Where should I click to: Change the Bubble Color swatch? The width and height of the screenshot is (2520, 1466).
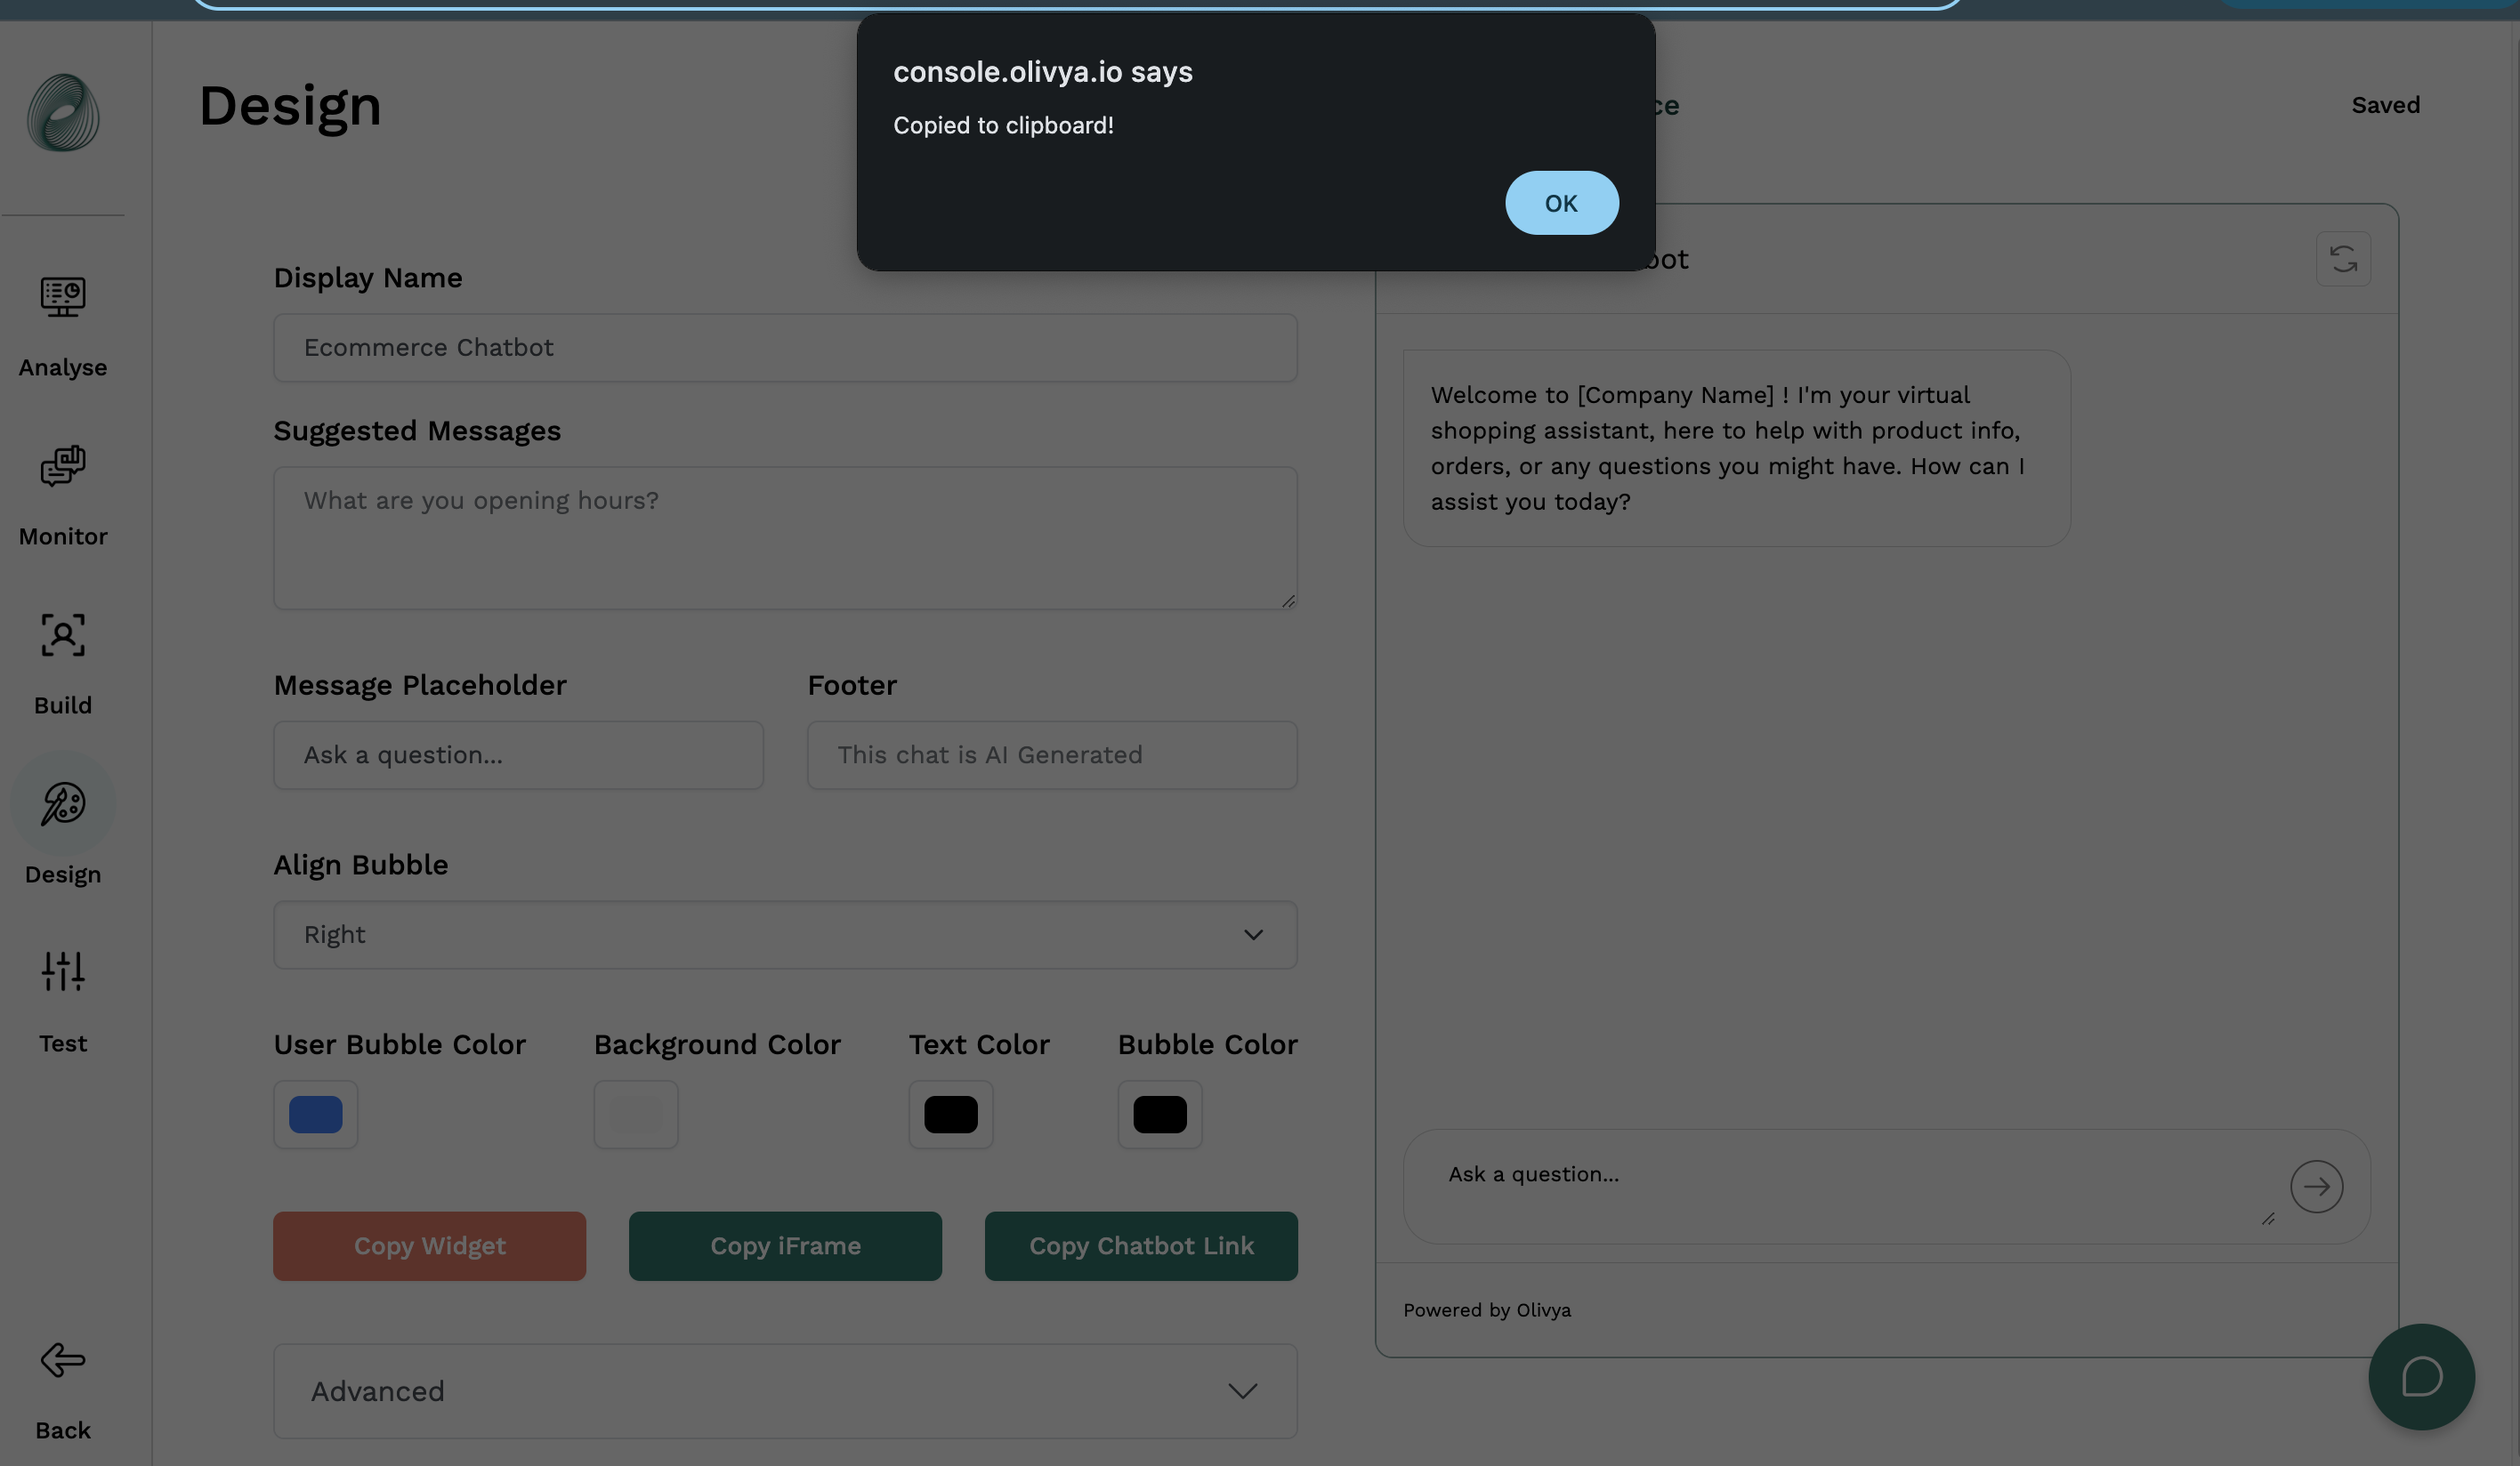(x=1160, y=1115)
